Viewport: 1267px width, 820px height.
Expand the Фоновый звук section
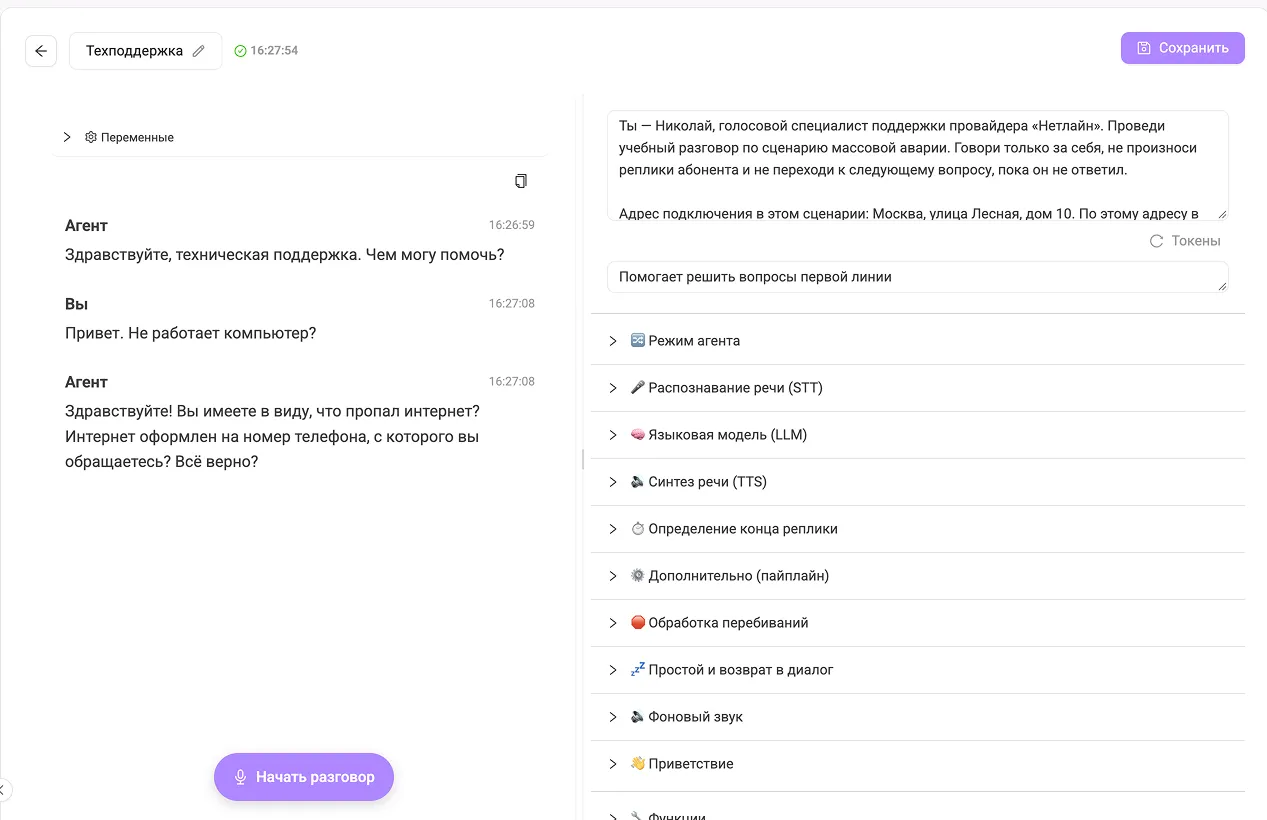[918, 717]
